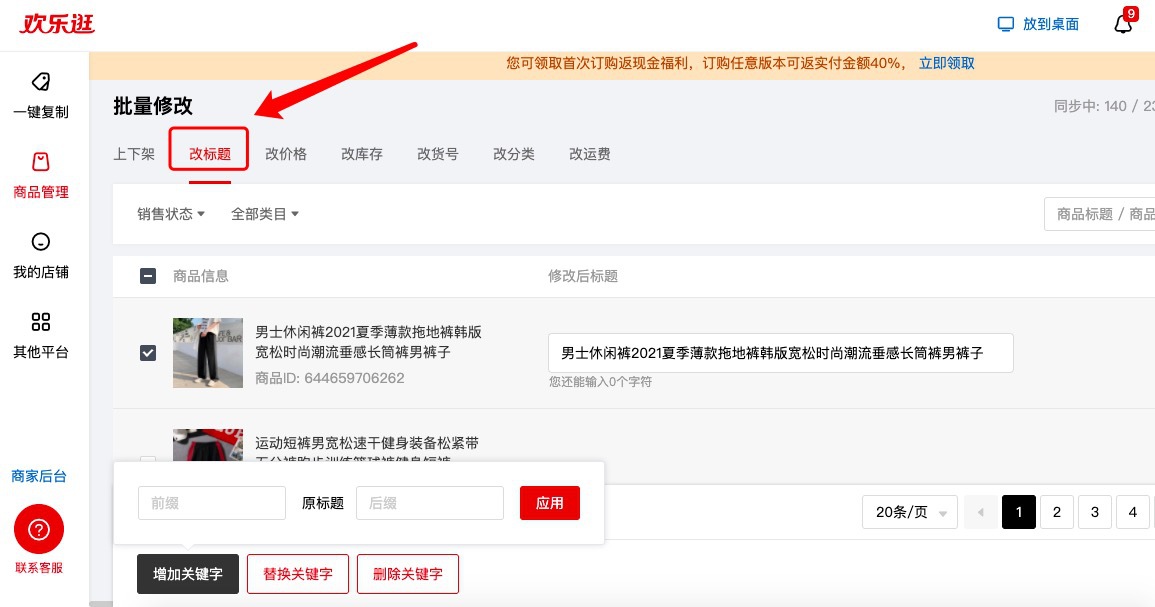Click the notification bell showing 9 alerts
This screenshot has height=607, width=1155.
[1122, 25]
